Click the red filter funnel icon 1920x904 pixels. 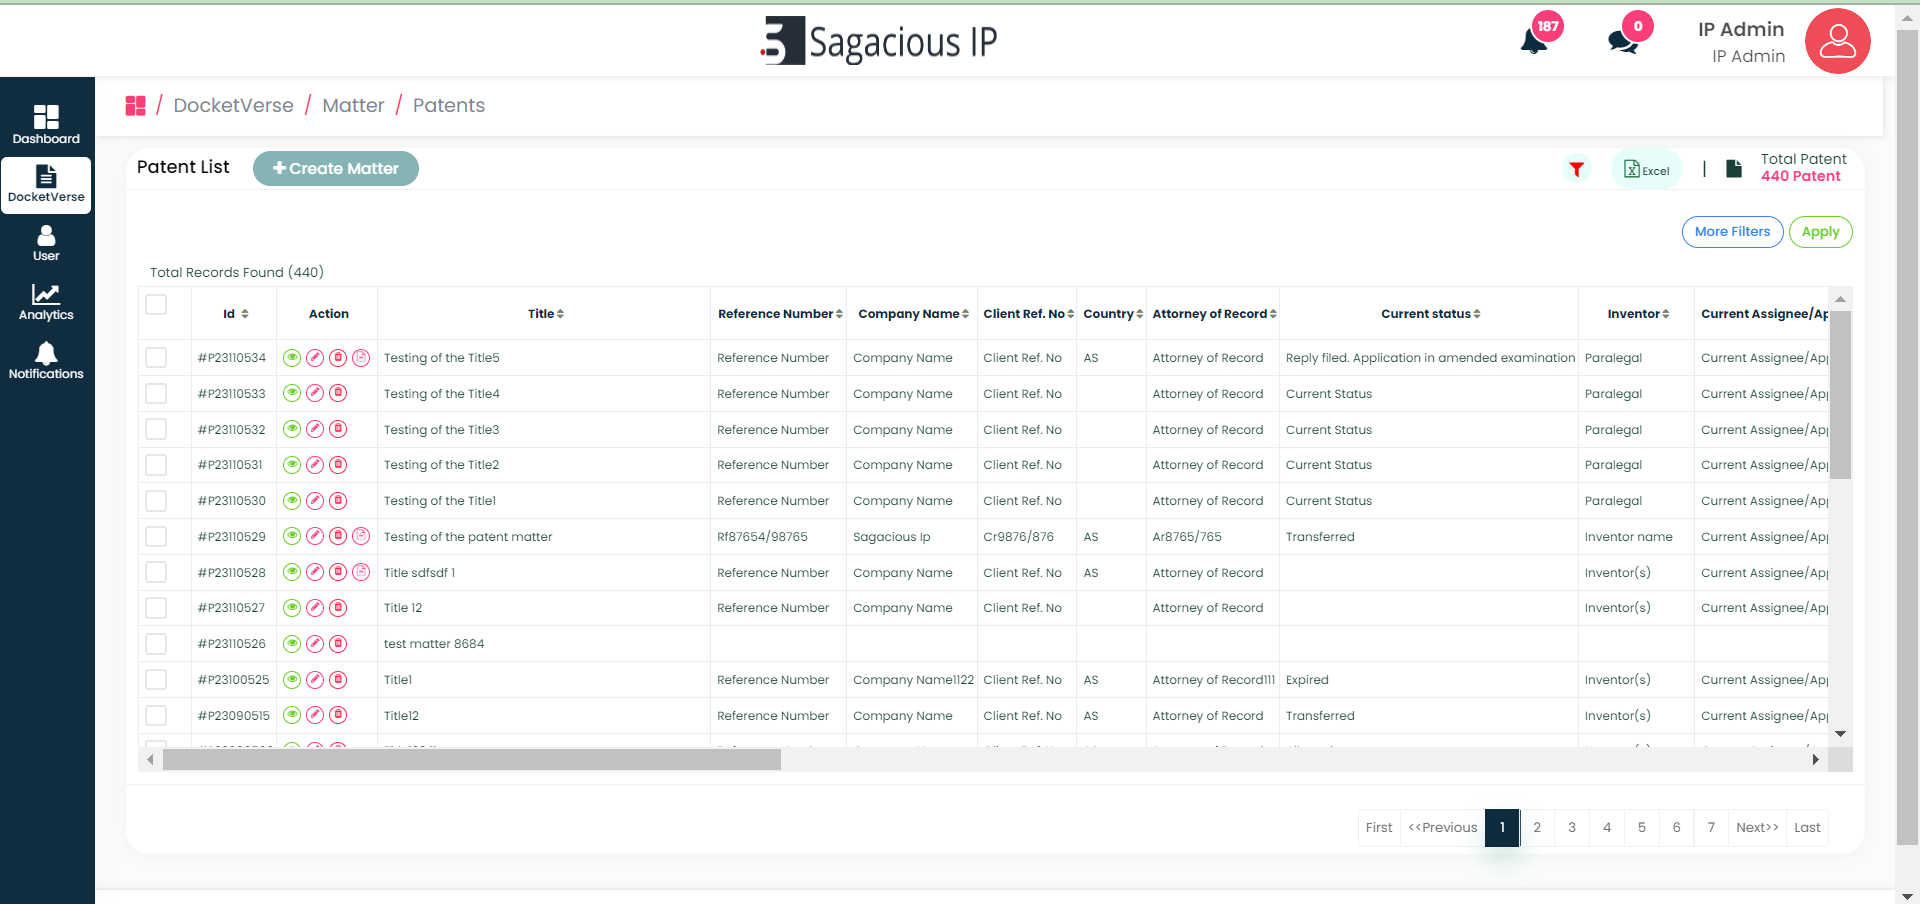(x=1576, y=170)
